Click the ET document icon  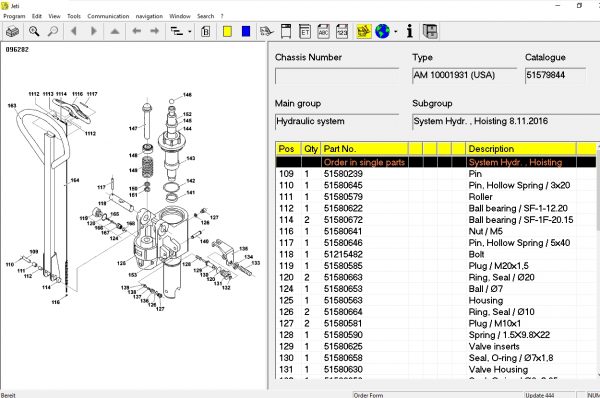click(305, 31)
